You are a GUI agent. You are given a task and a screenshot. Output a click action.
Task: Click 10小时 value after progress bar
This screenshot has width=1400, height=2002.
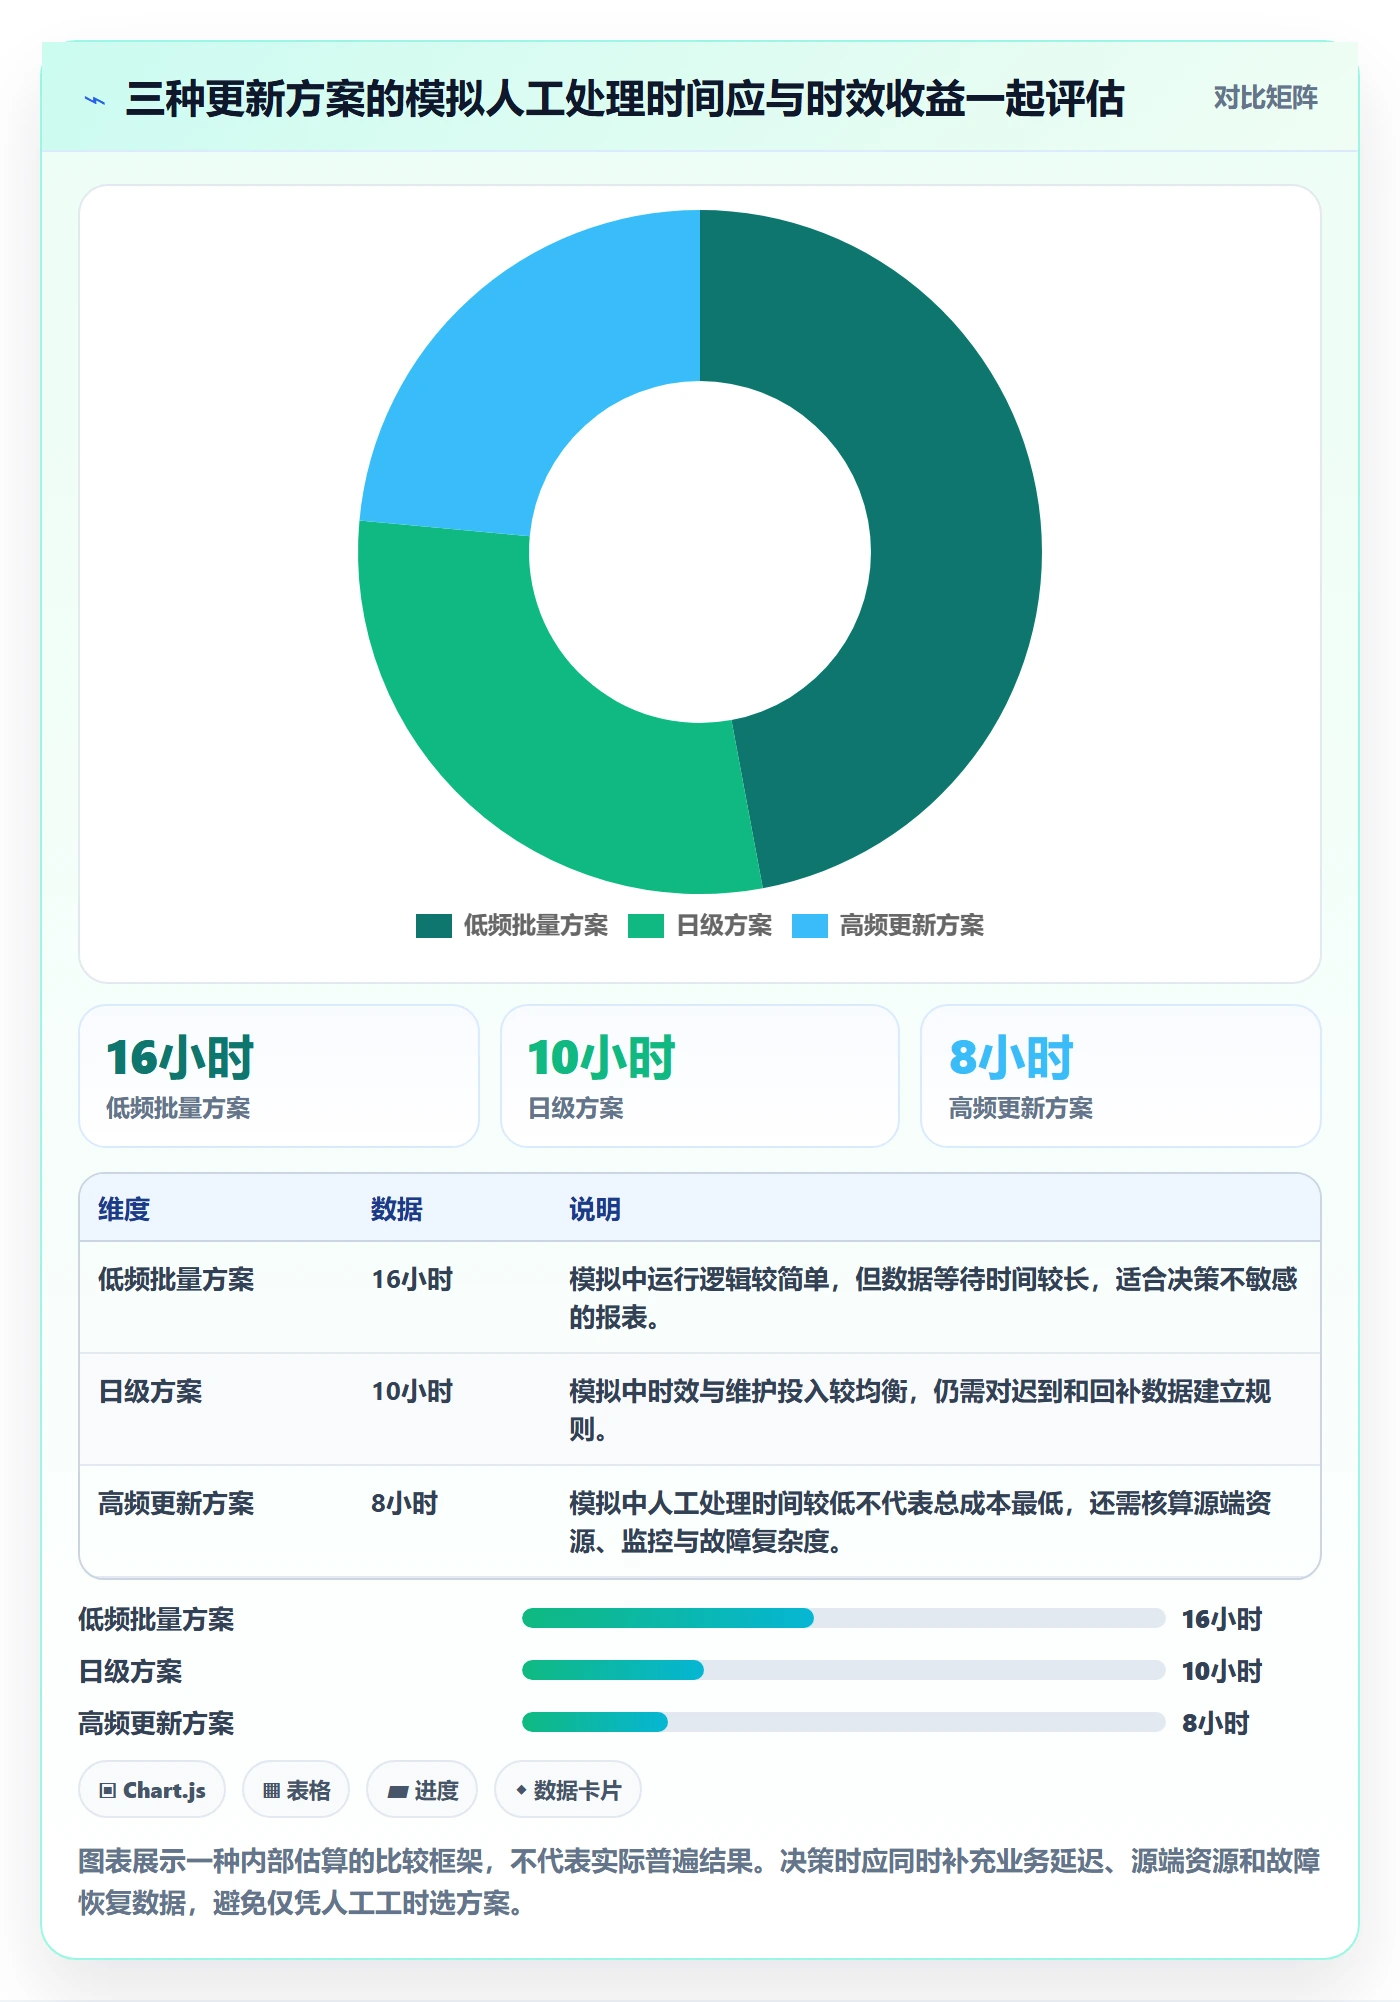1222,1671
